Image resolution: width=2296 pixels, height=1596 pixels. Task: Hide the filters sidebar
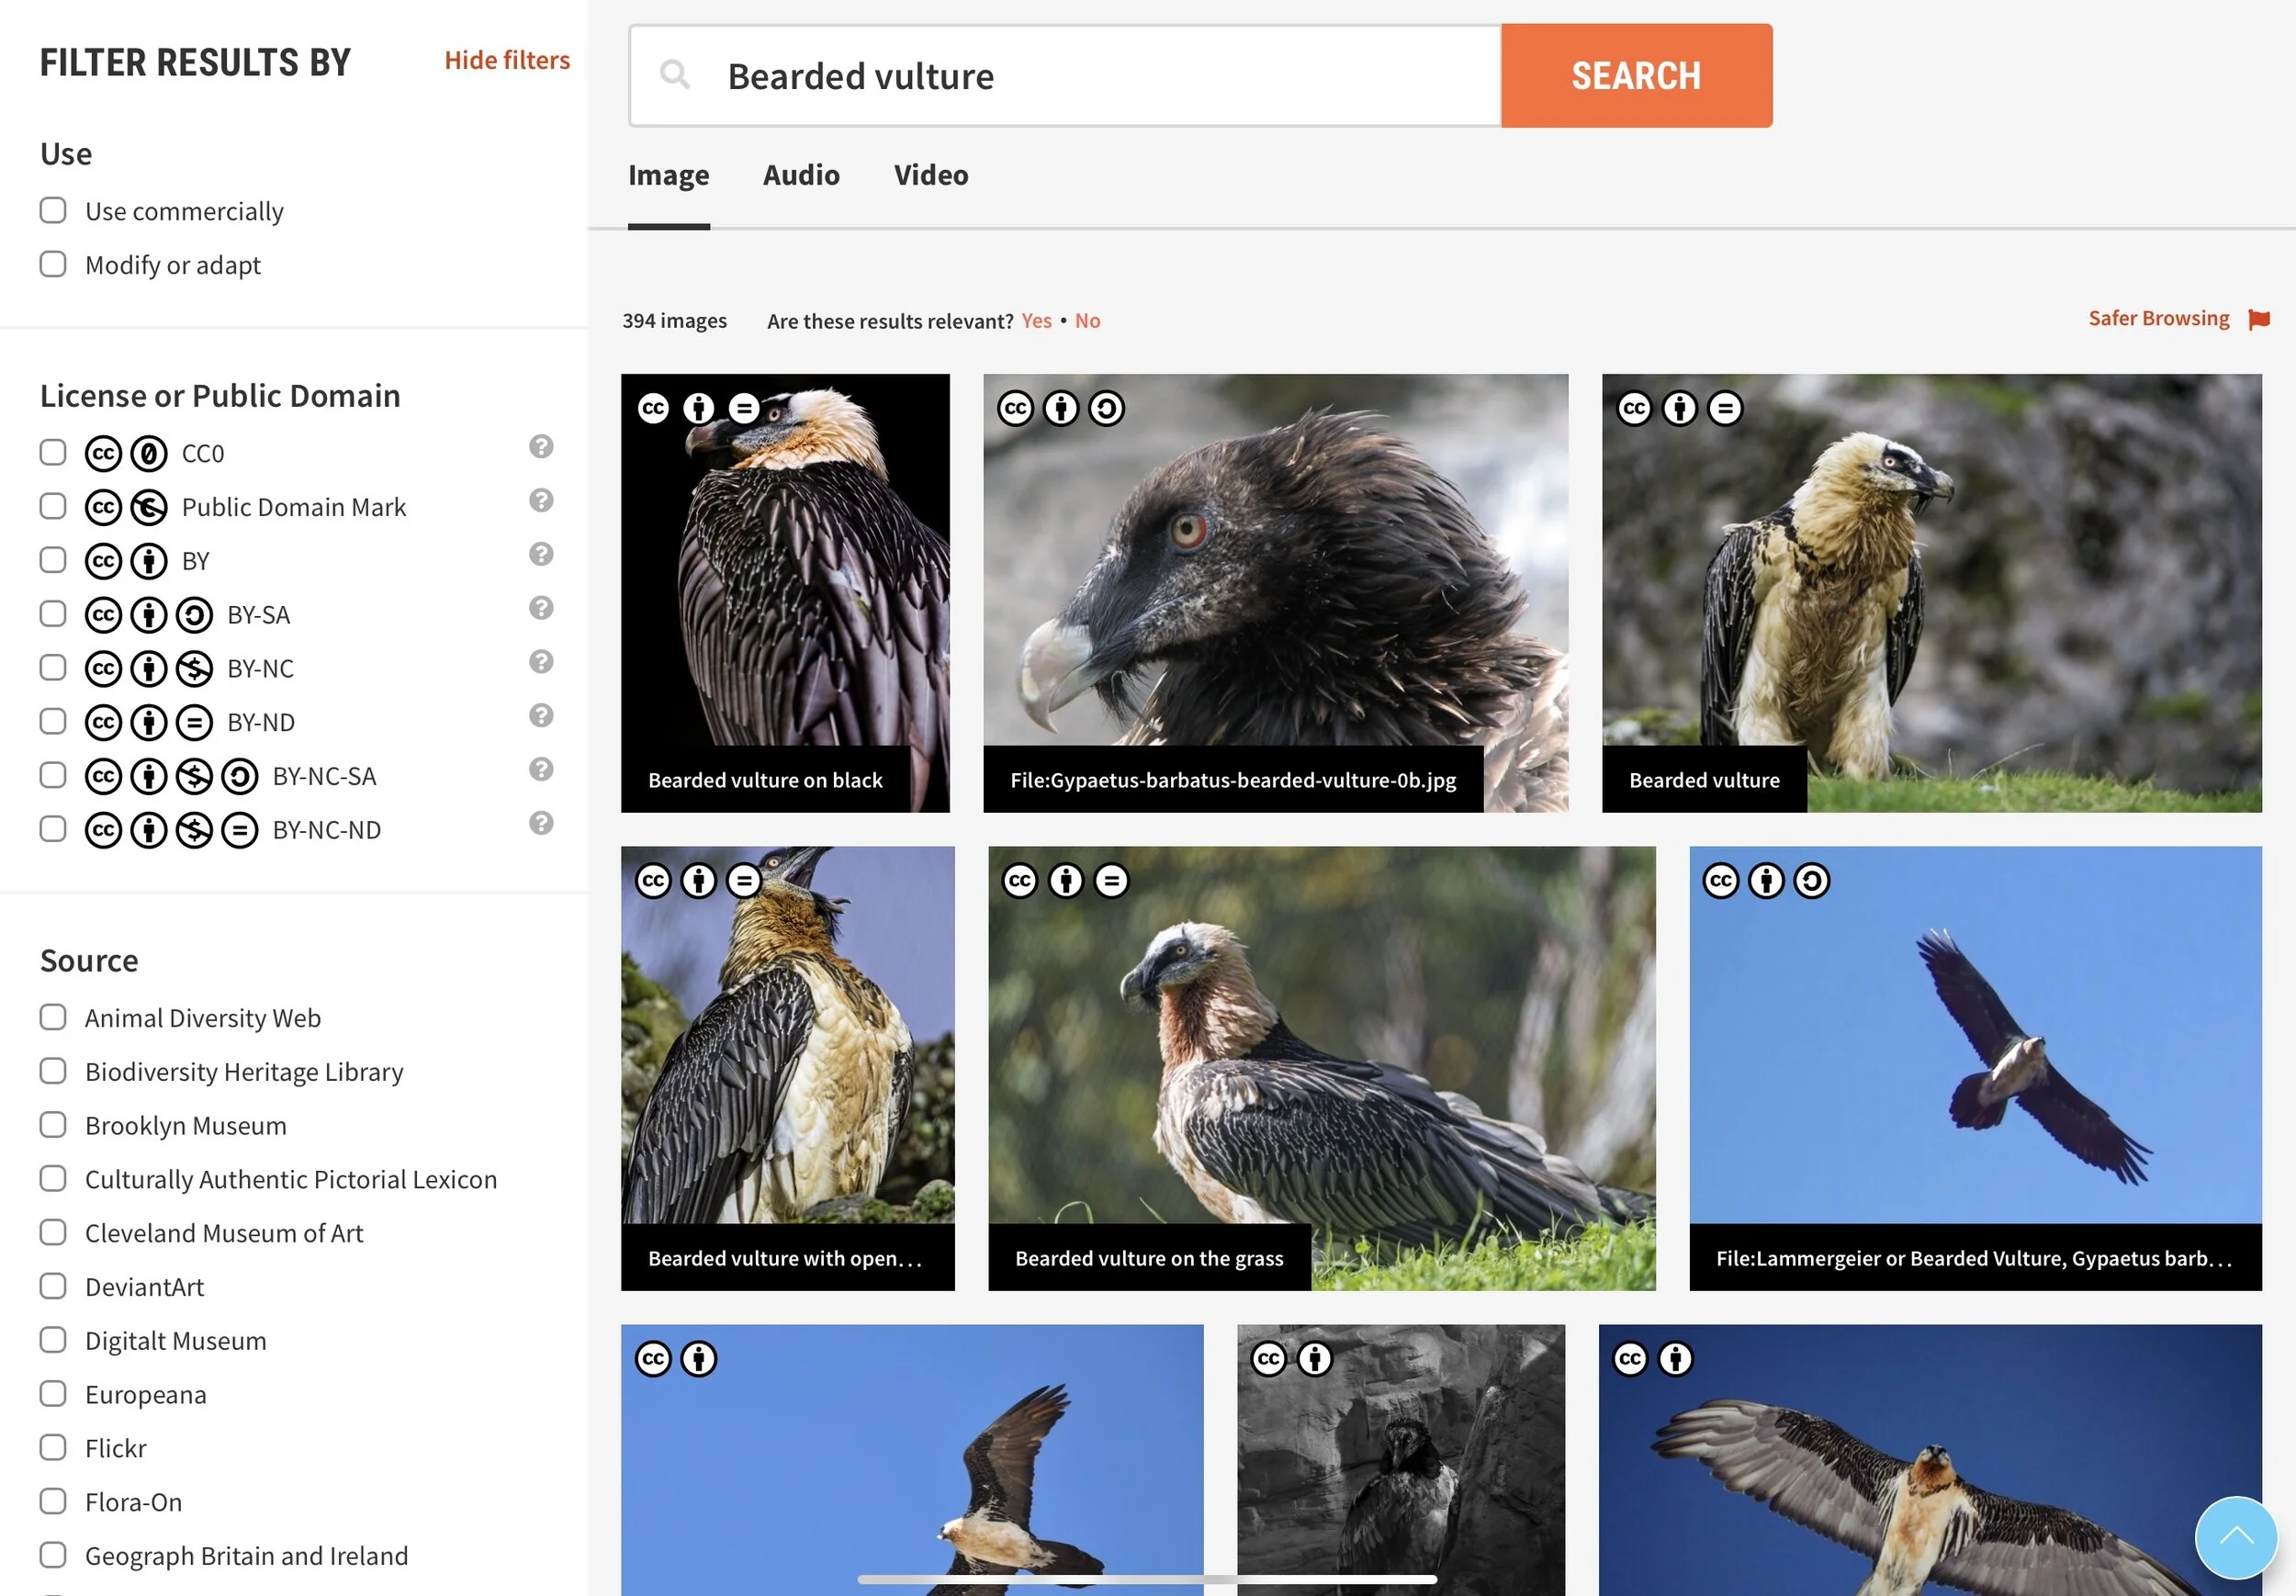[x=507, y=61]
